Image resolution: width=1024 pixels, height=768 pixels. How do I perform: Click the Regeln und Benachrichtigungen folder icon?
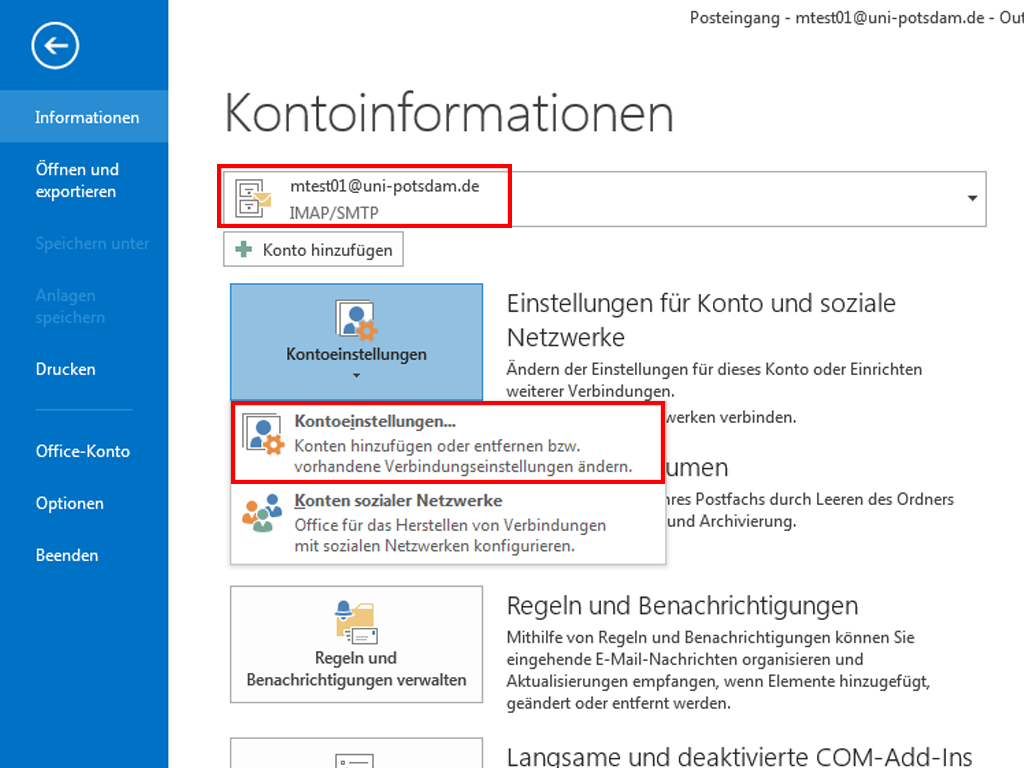pyautogui.click(x=356, y=621)
